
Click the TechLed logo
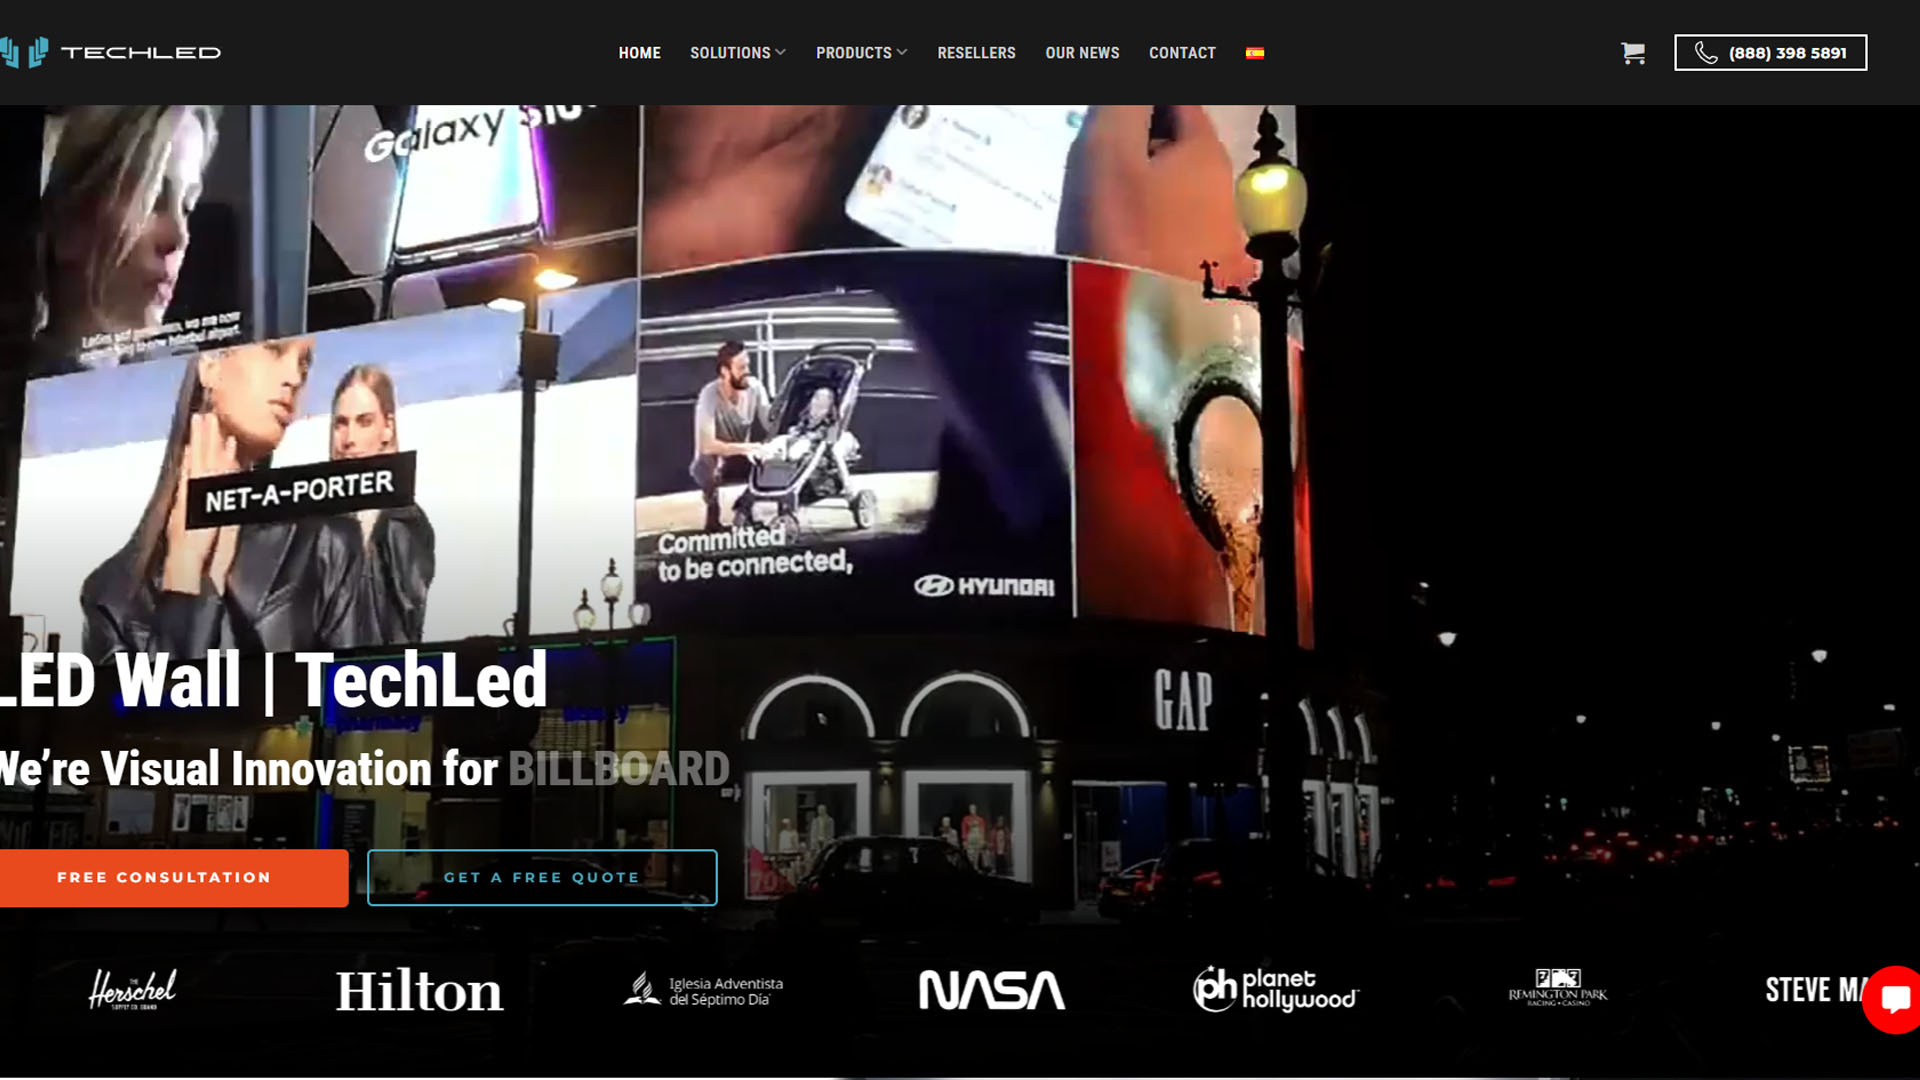point(110,52)
